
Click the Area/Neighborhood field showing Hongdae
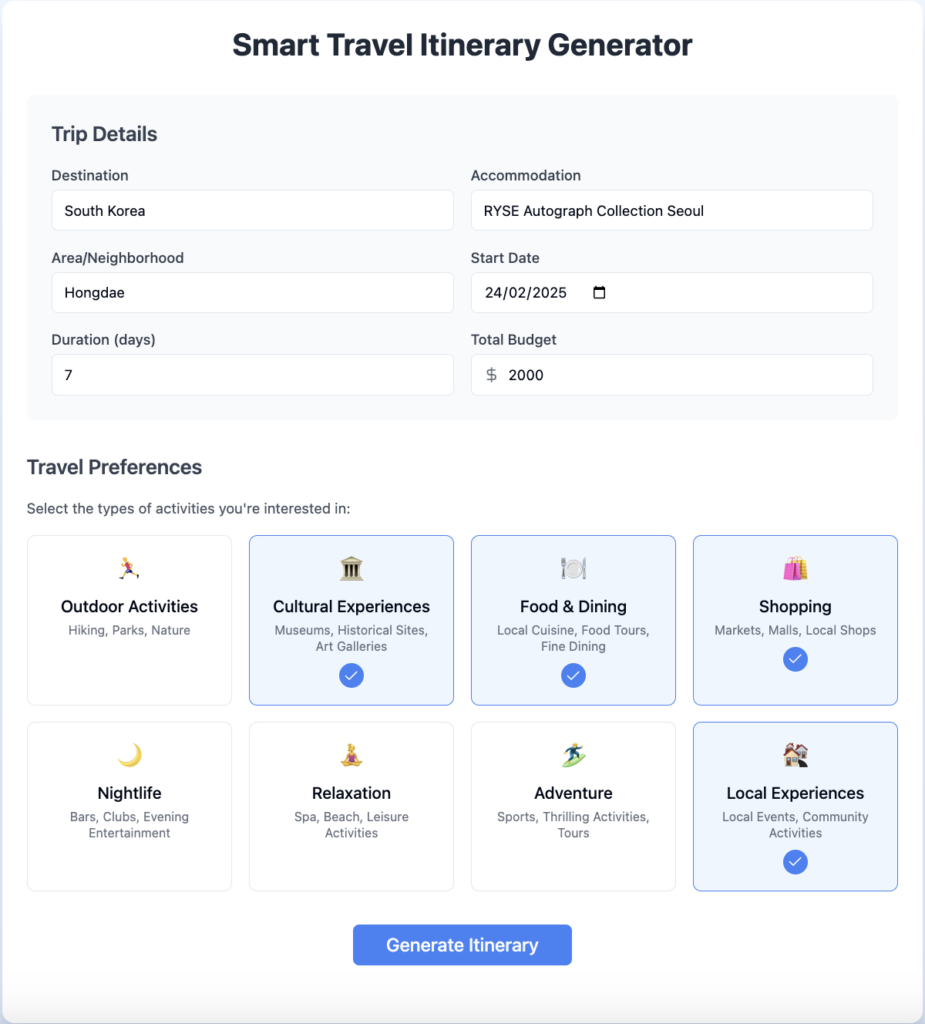252,293
